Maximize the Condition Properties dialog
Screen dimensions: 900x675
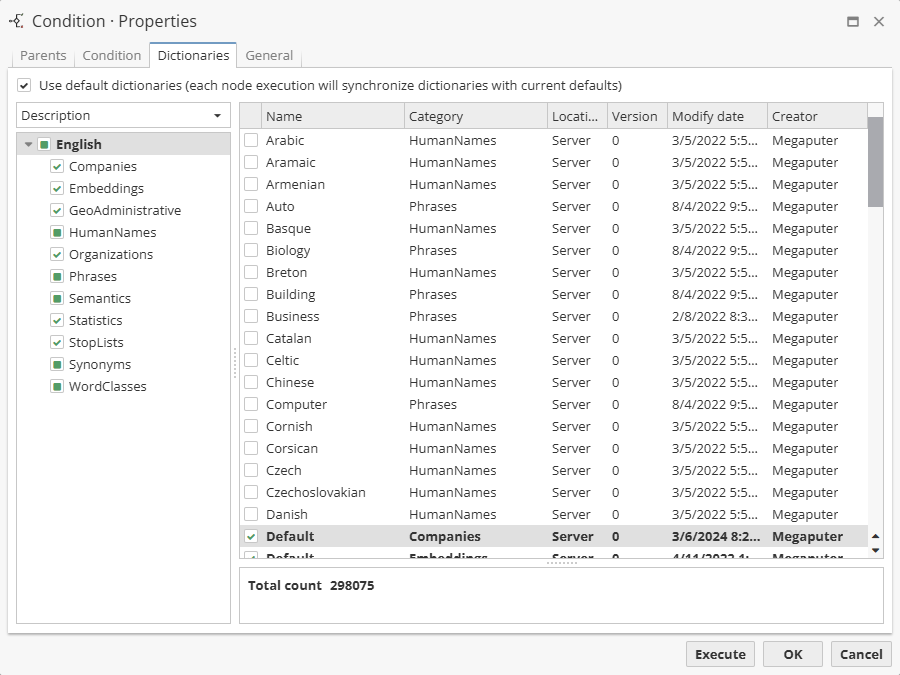(x=853, y=22)
